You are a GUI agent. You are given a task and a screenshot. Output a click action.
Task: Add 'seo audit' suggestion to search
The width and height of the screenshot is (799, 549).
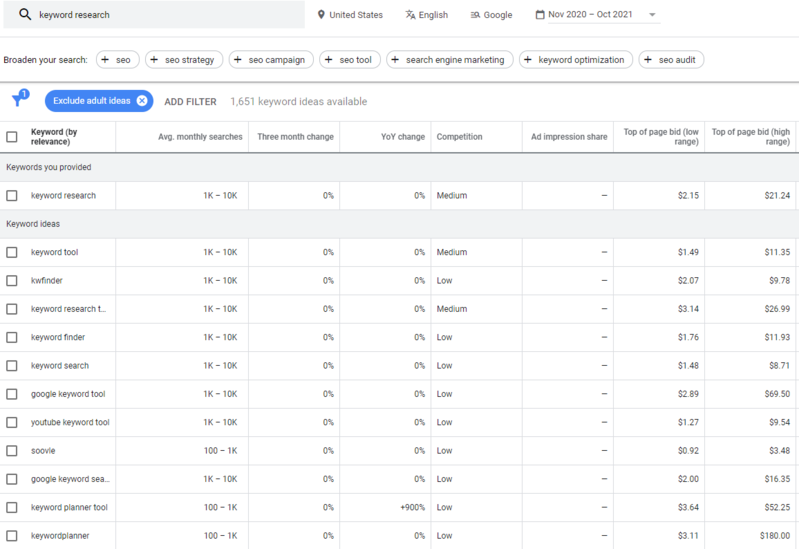(671, 60)
